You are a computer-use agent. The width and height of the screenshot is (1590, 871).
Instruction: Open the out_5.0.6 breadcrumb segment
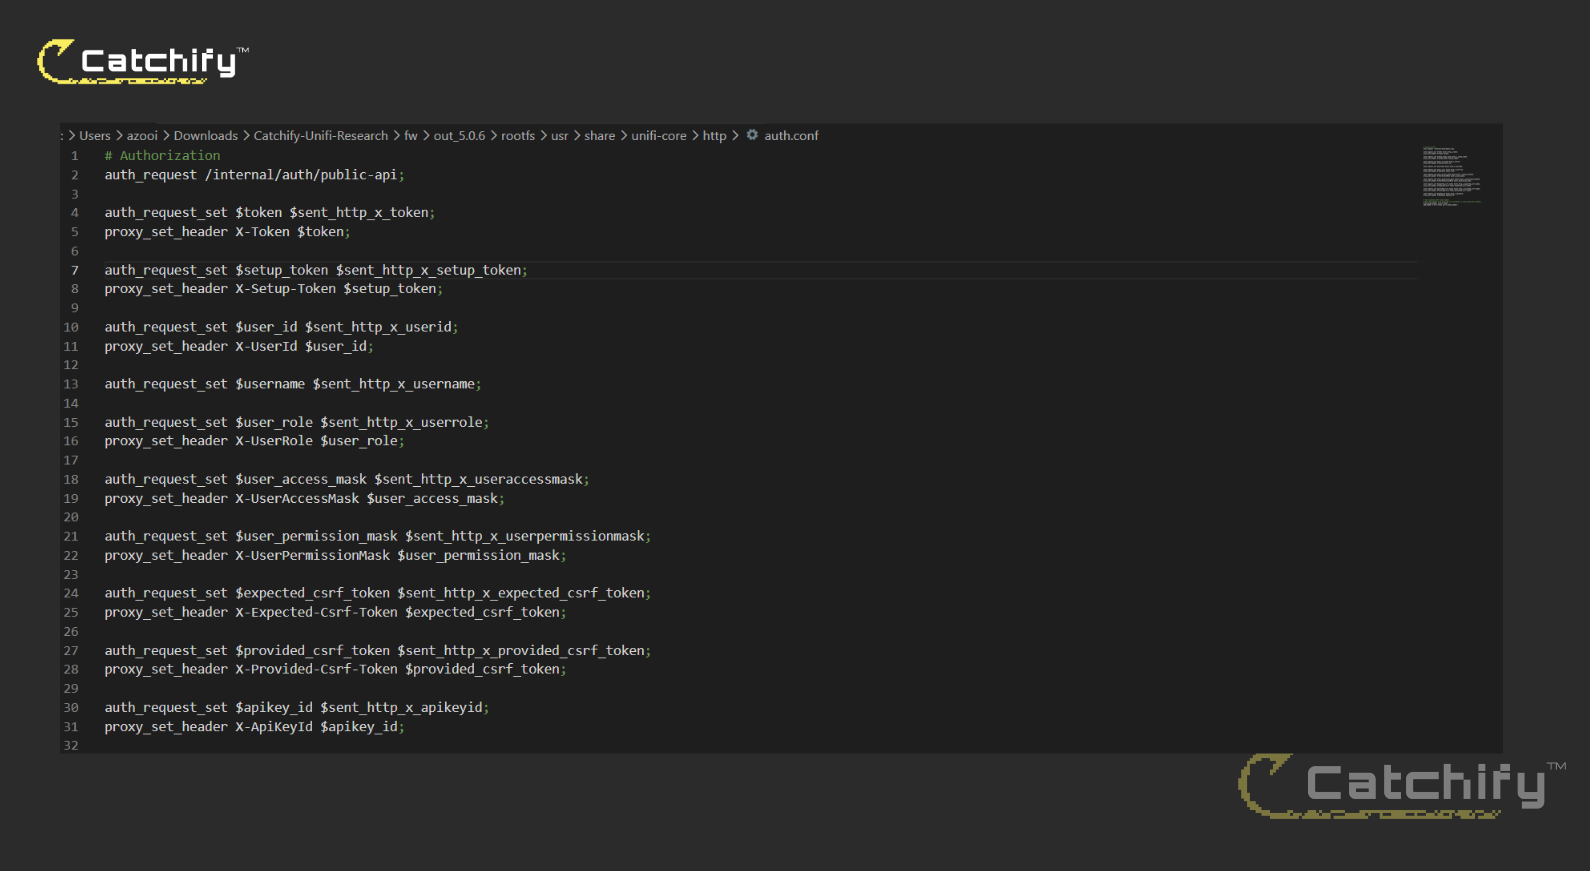(x=459, y=136)
